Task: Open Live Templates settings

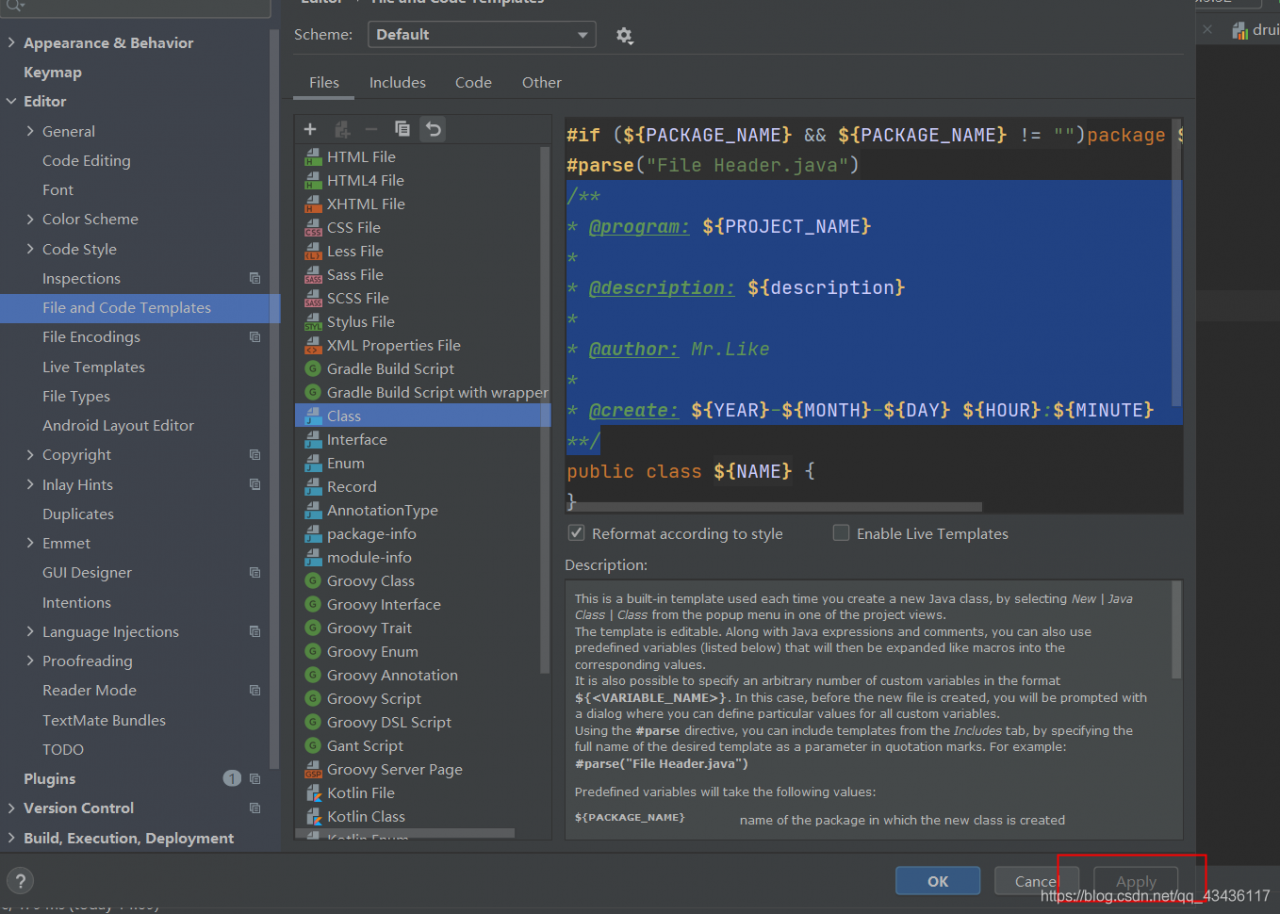Action: [x=93, y=367]
